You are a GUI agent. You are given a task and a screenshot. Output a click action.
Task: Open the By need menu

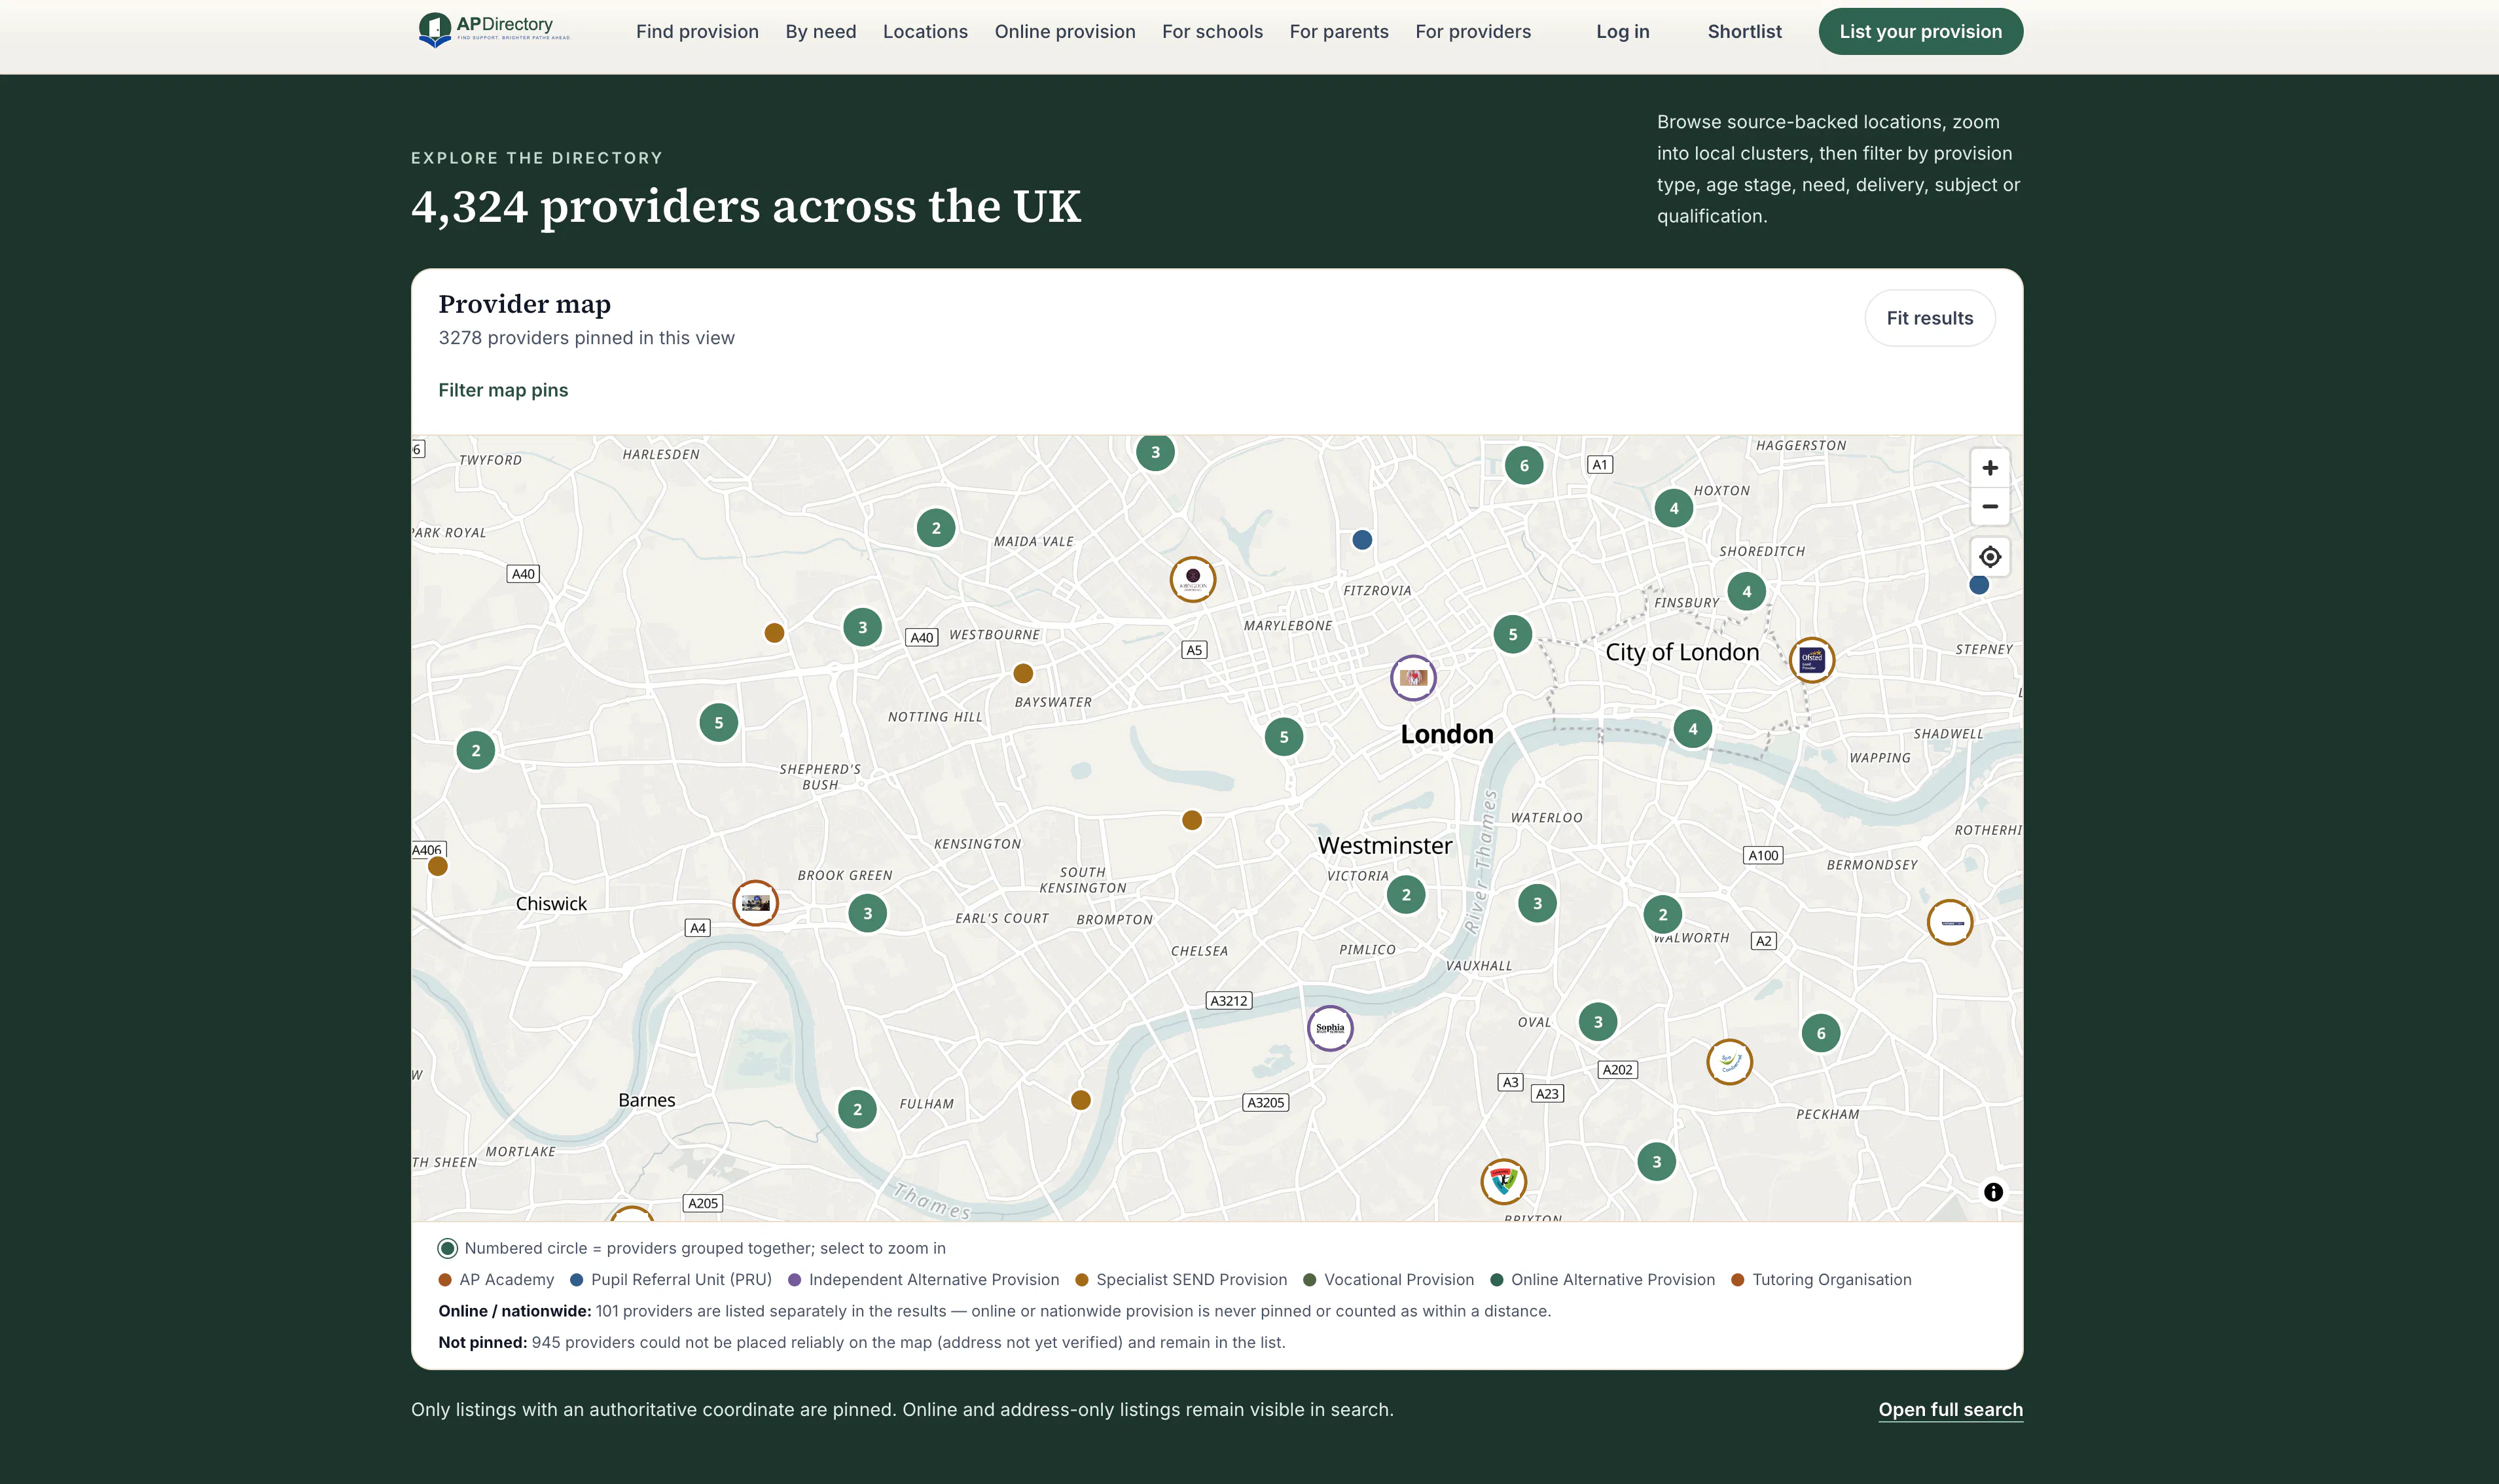tap(820, 31)
